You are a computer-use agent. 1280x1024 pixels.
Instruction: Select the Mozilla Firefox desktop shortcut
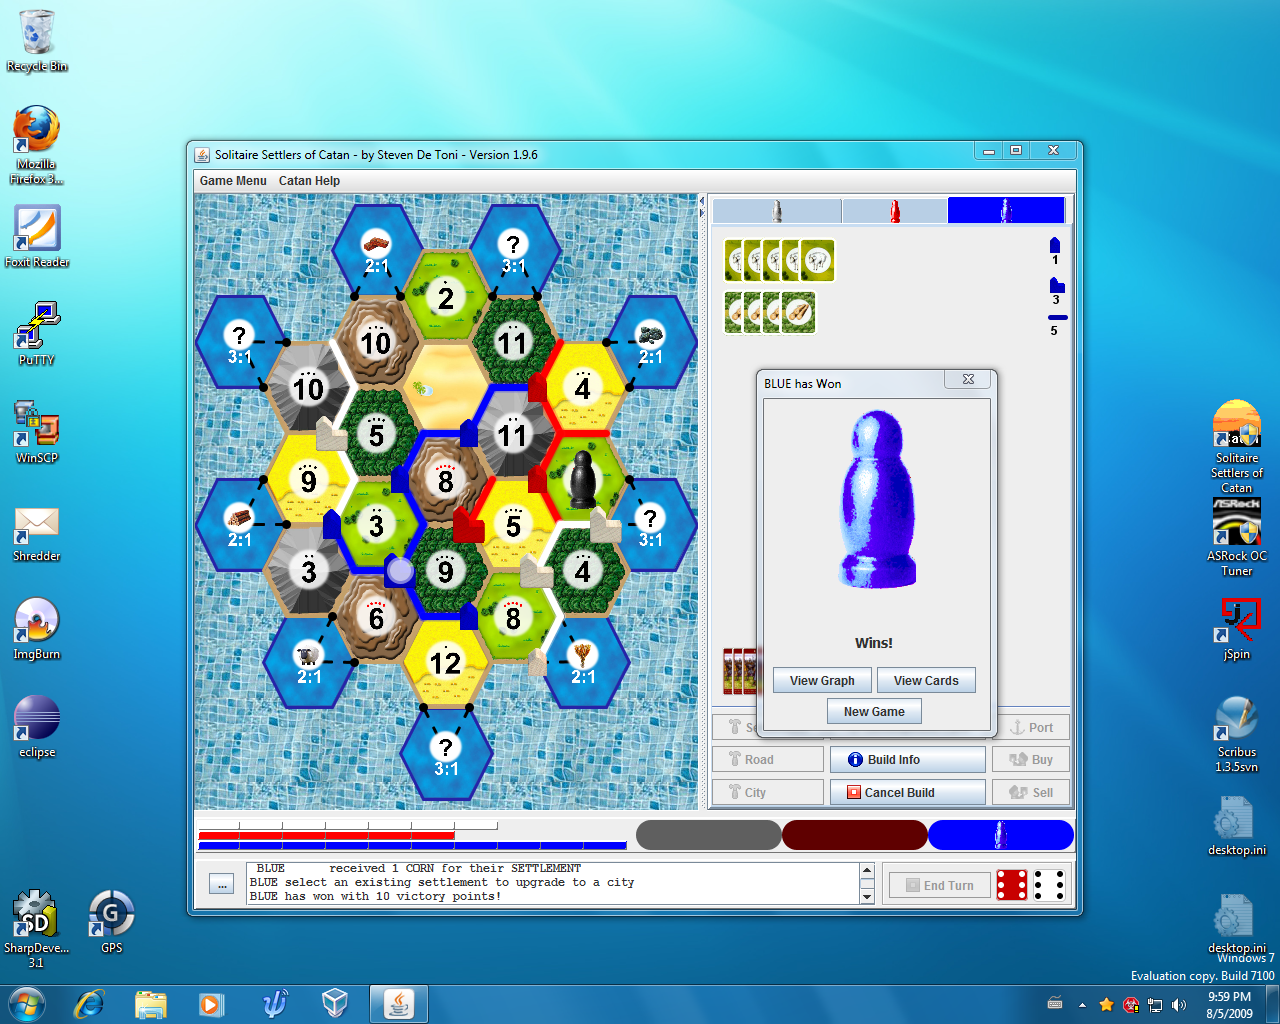click(36, 145)
